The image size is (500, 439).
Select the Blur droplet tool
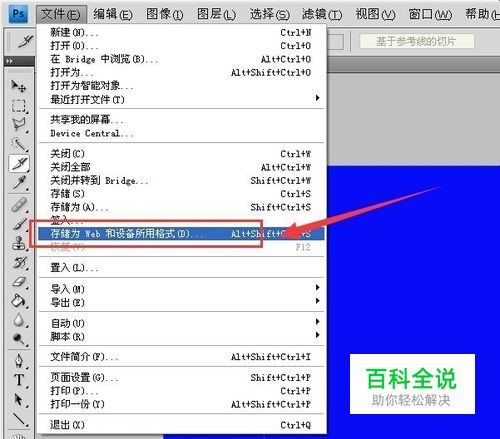tap(19, 320)
